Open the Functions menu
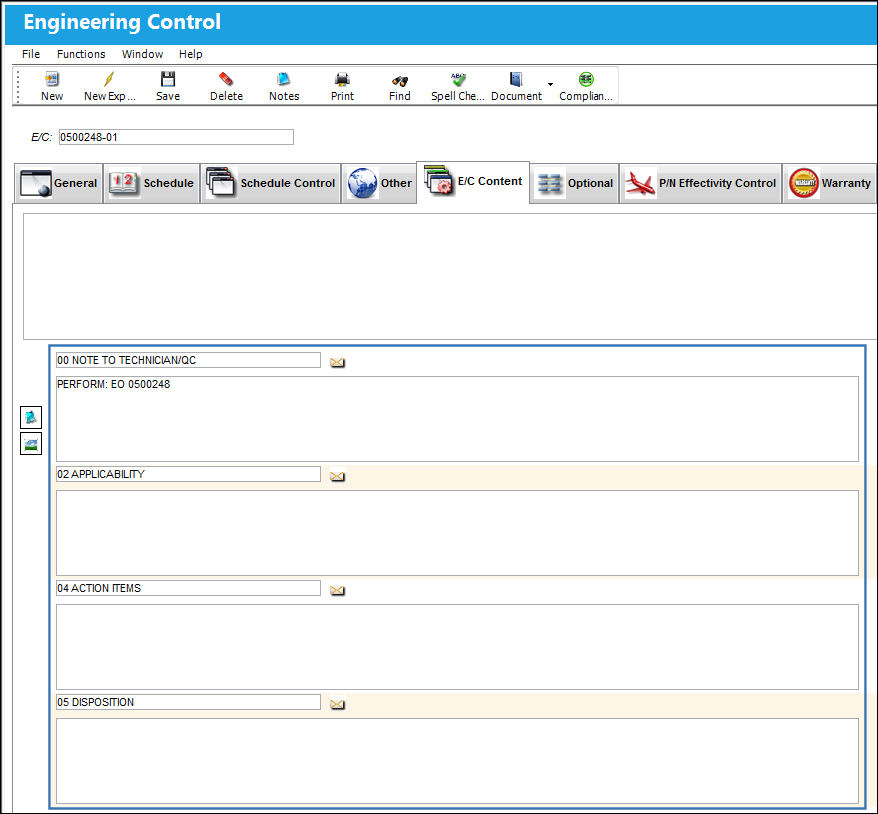The height and width of the screenshot is (814, 878). [x=81, y=54]
